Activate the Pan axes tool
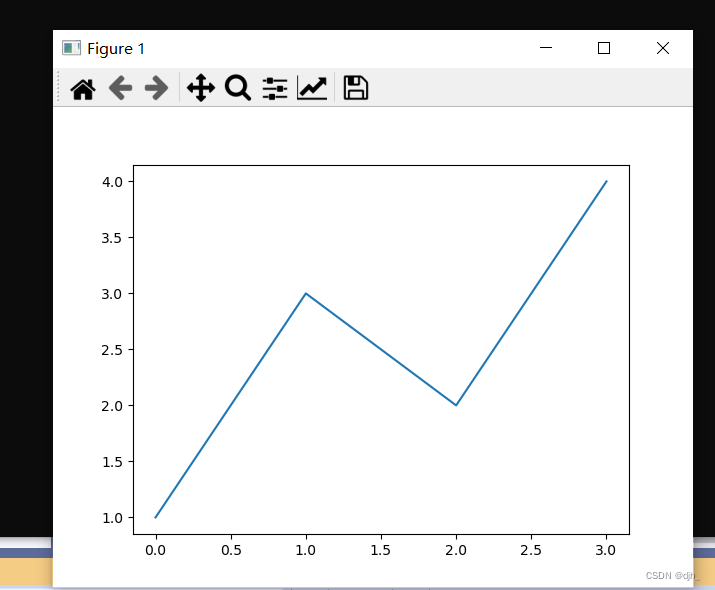 point(201,88)
